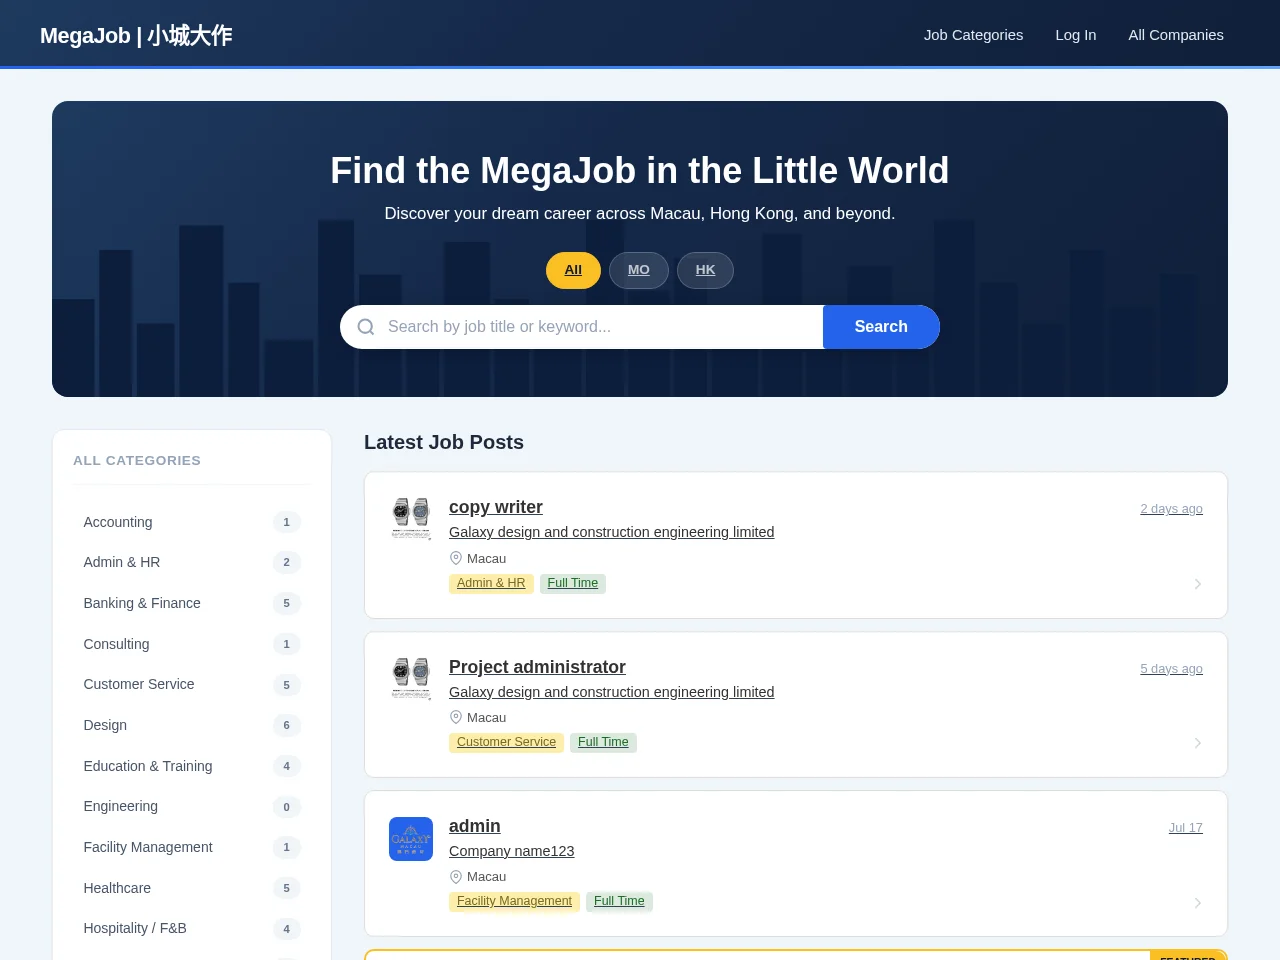Open Project administrator post via chevron arrow

[x=1197, y=743]
